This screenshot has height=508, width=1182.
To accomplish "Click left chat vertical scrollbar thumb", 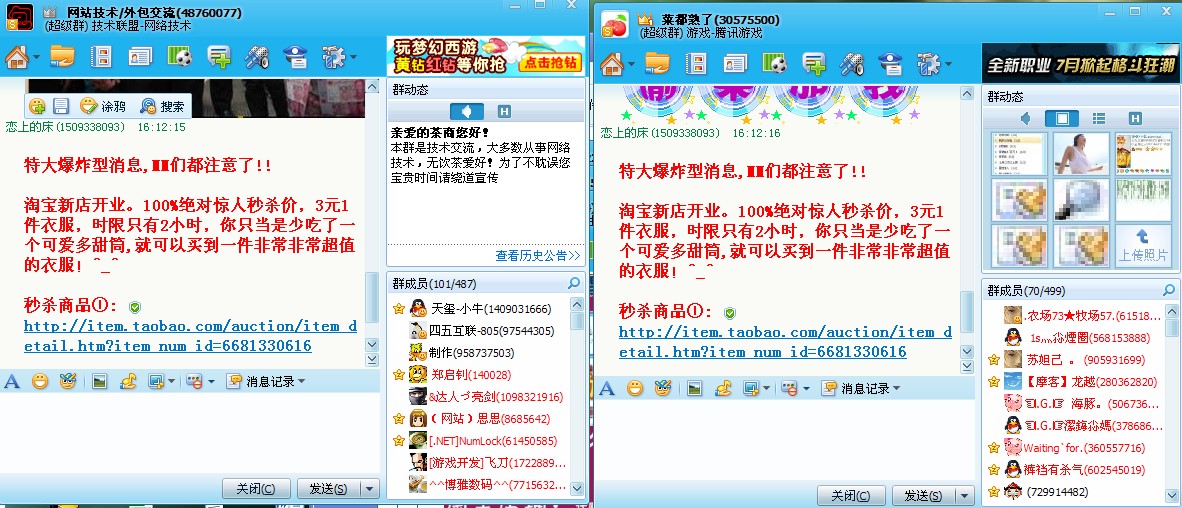I will 372,298.
